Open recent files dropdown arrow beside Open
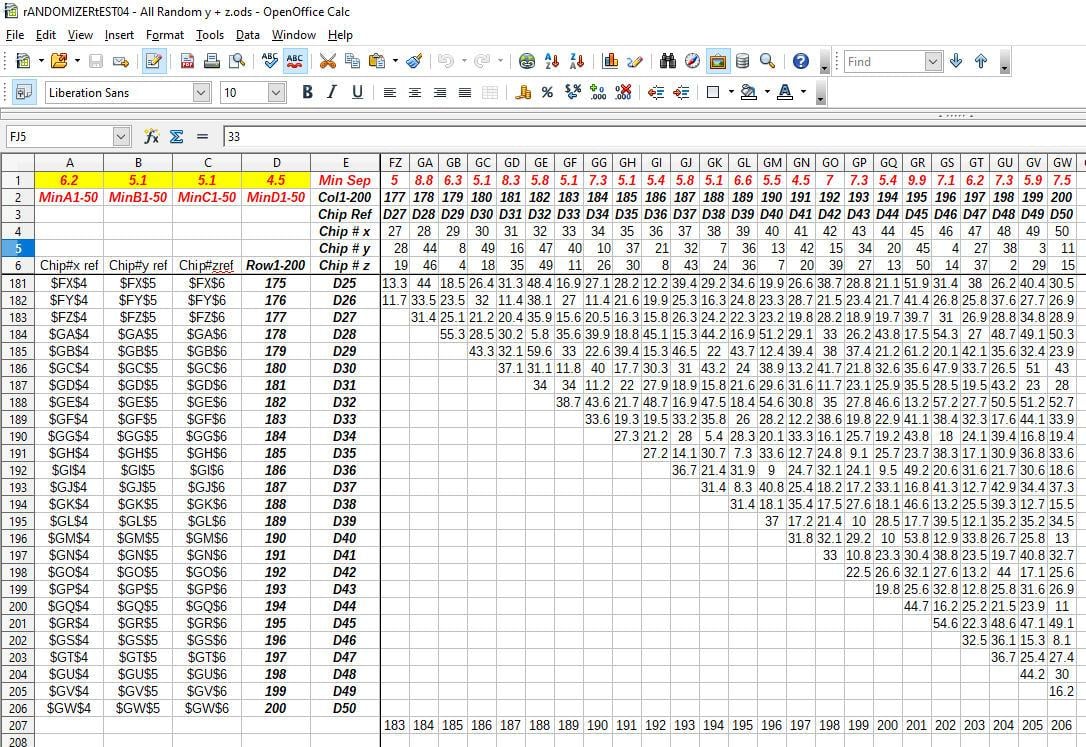 point(77,61)
